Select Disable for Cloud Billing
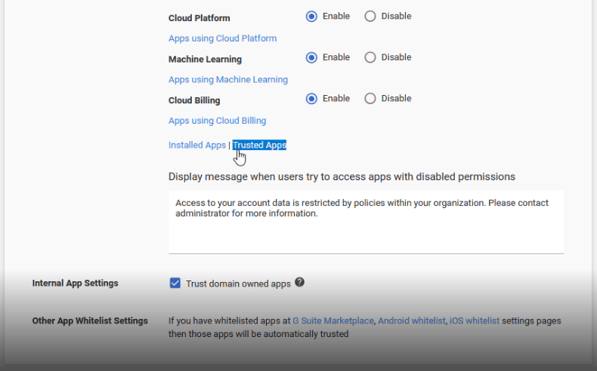This screenshot has height=371, width=597. click(x=370, y=99)
